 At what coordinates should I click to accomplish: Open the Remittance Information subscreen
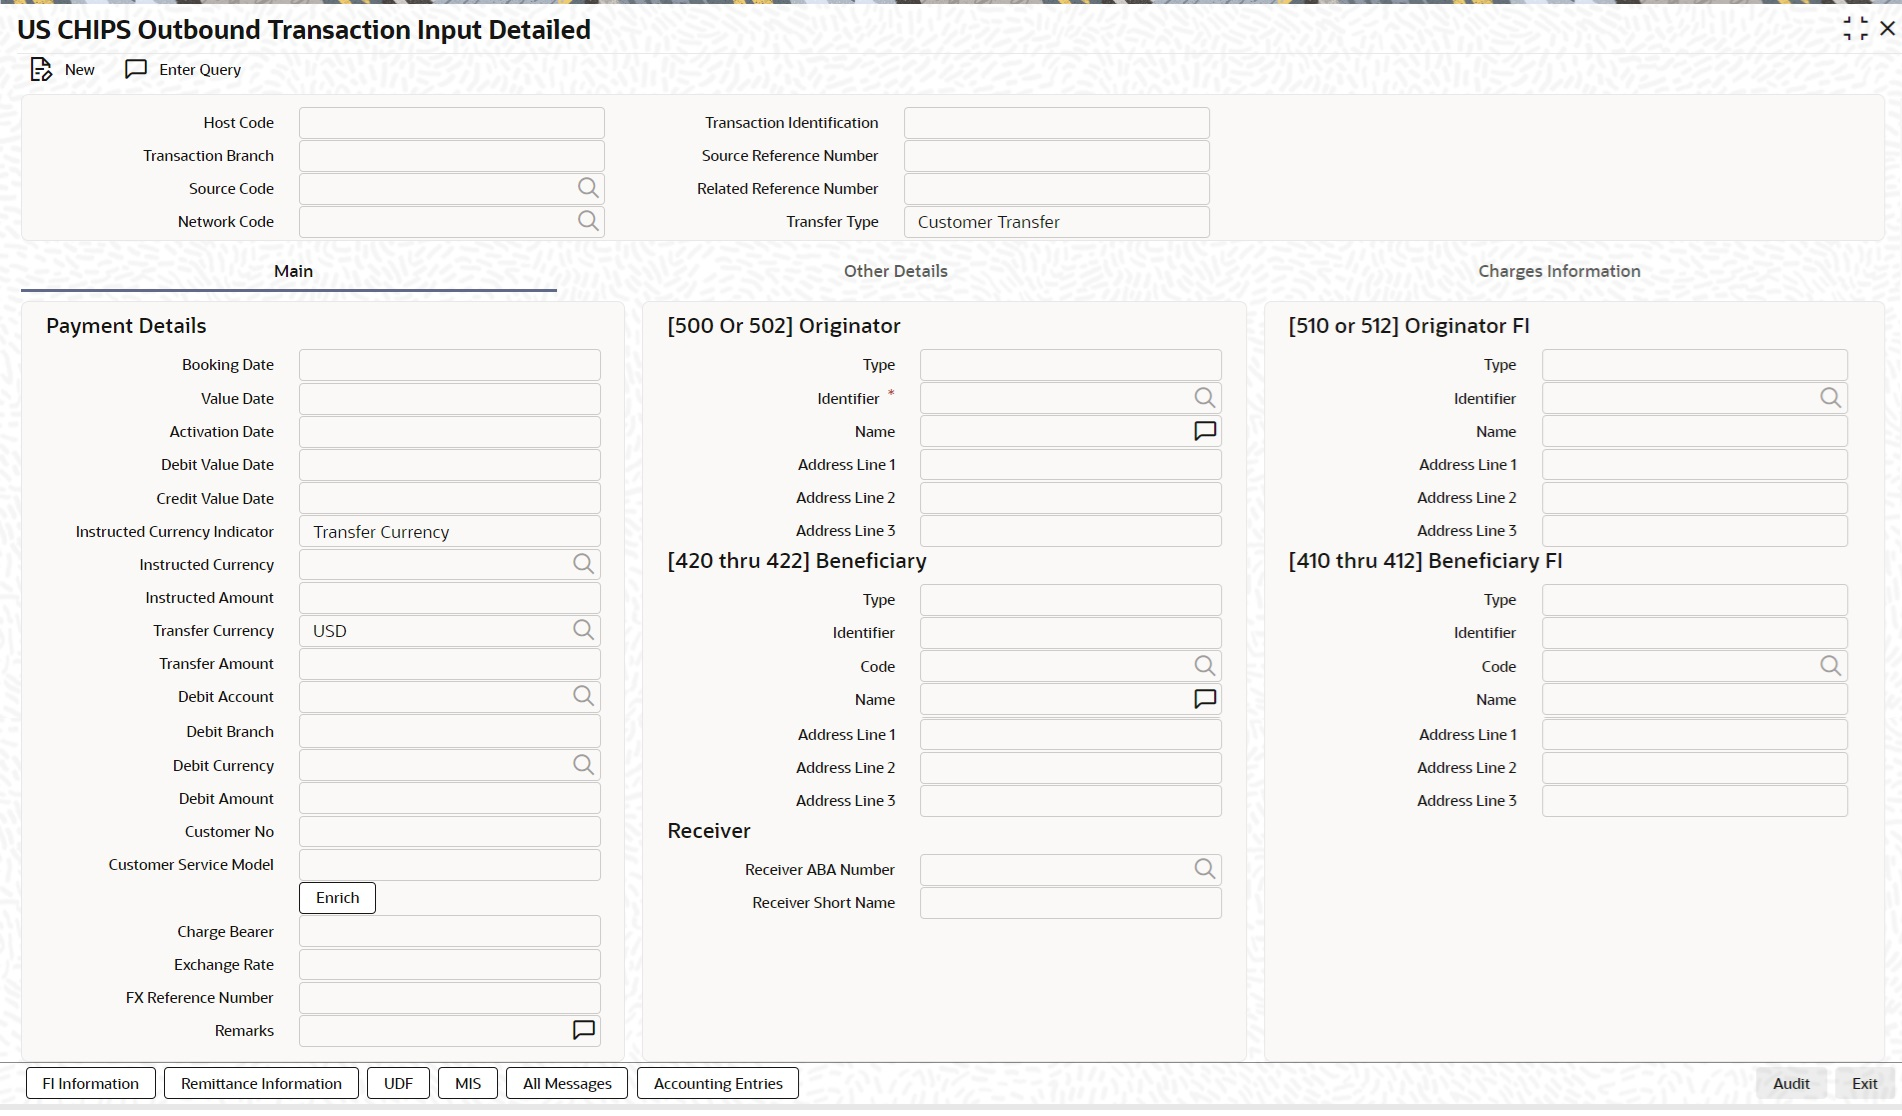pyautogui.click(x=261, y=1084)
